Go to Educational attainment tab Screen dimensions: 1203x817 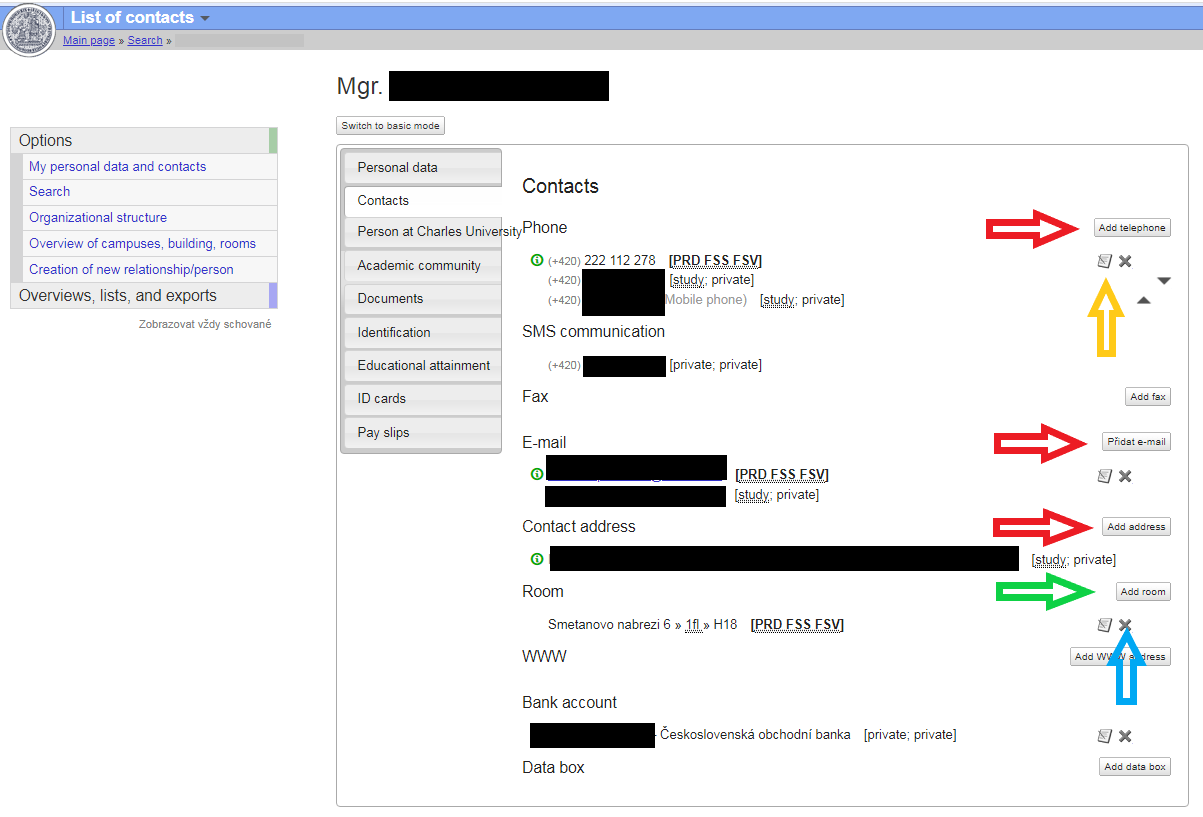coord(422,365)
